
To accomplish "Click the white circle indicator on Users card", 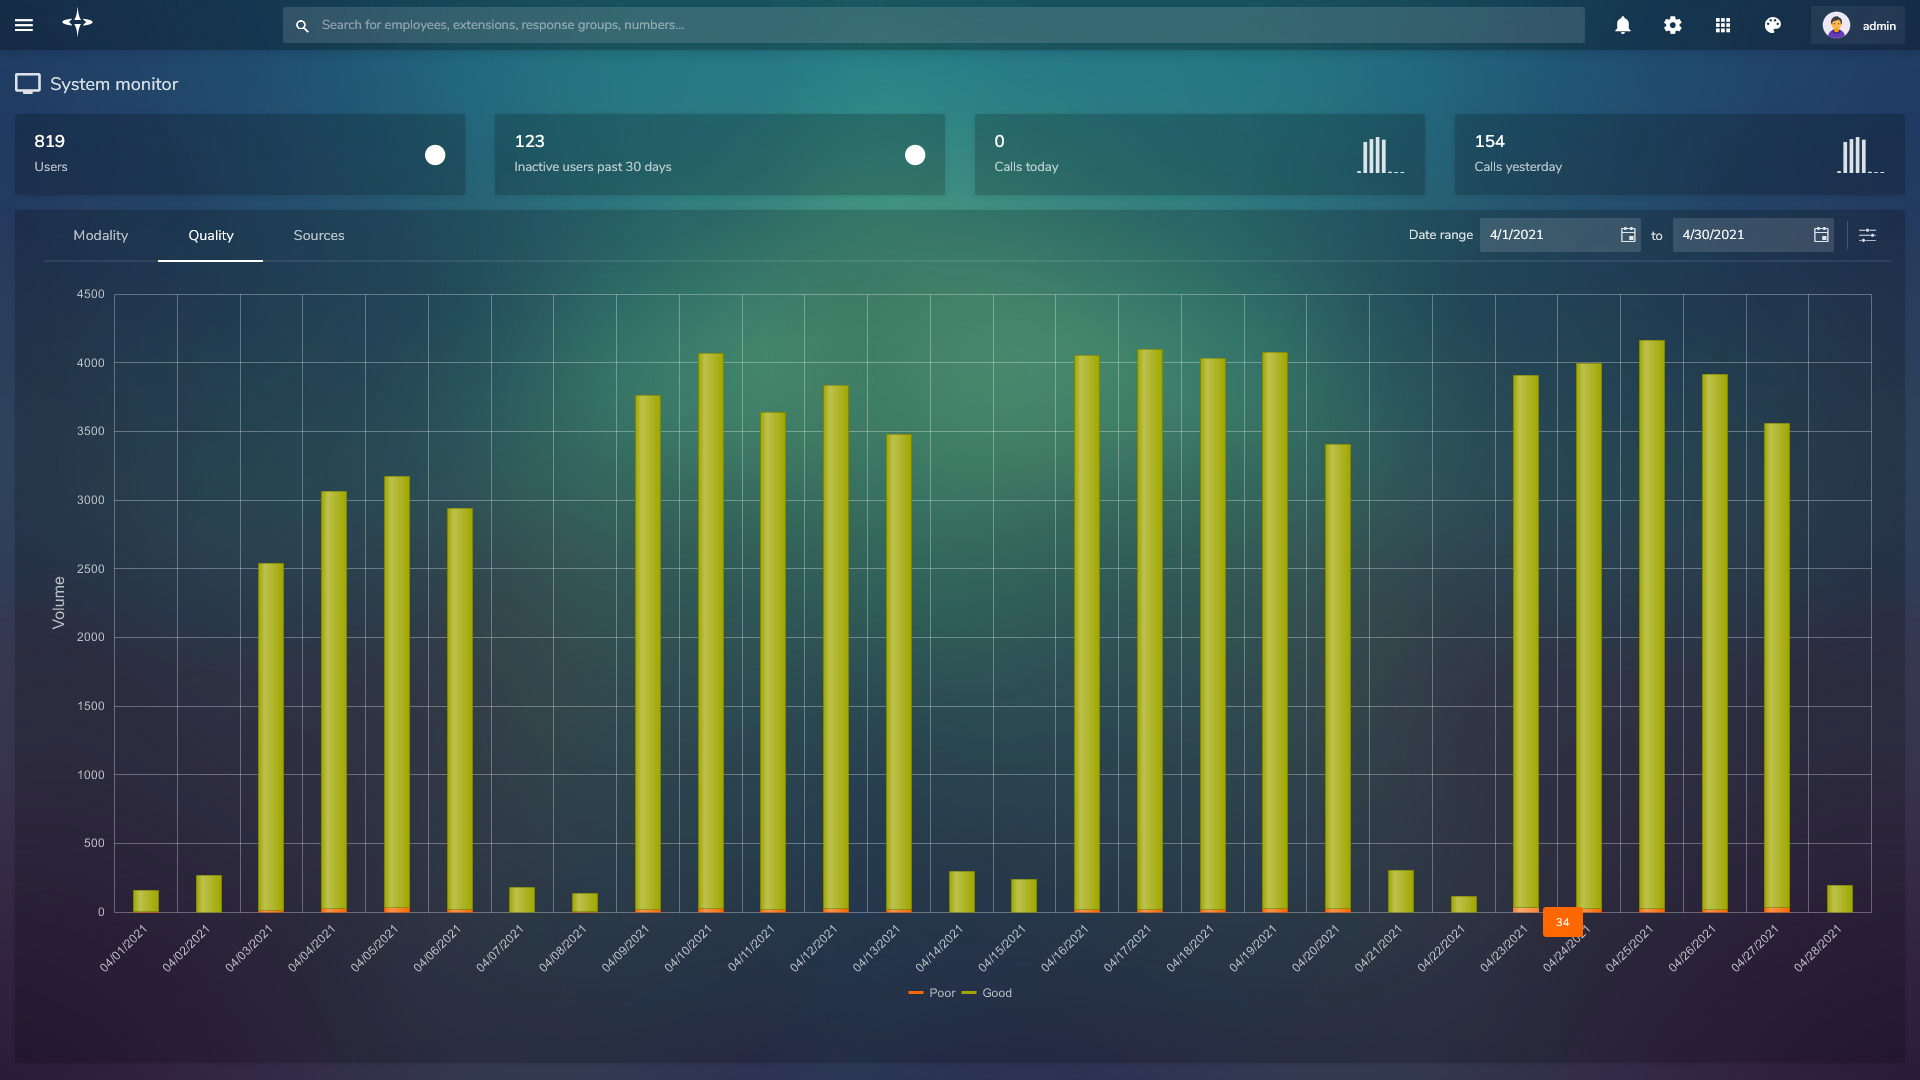I will [435, 155].
